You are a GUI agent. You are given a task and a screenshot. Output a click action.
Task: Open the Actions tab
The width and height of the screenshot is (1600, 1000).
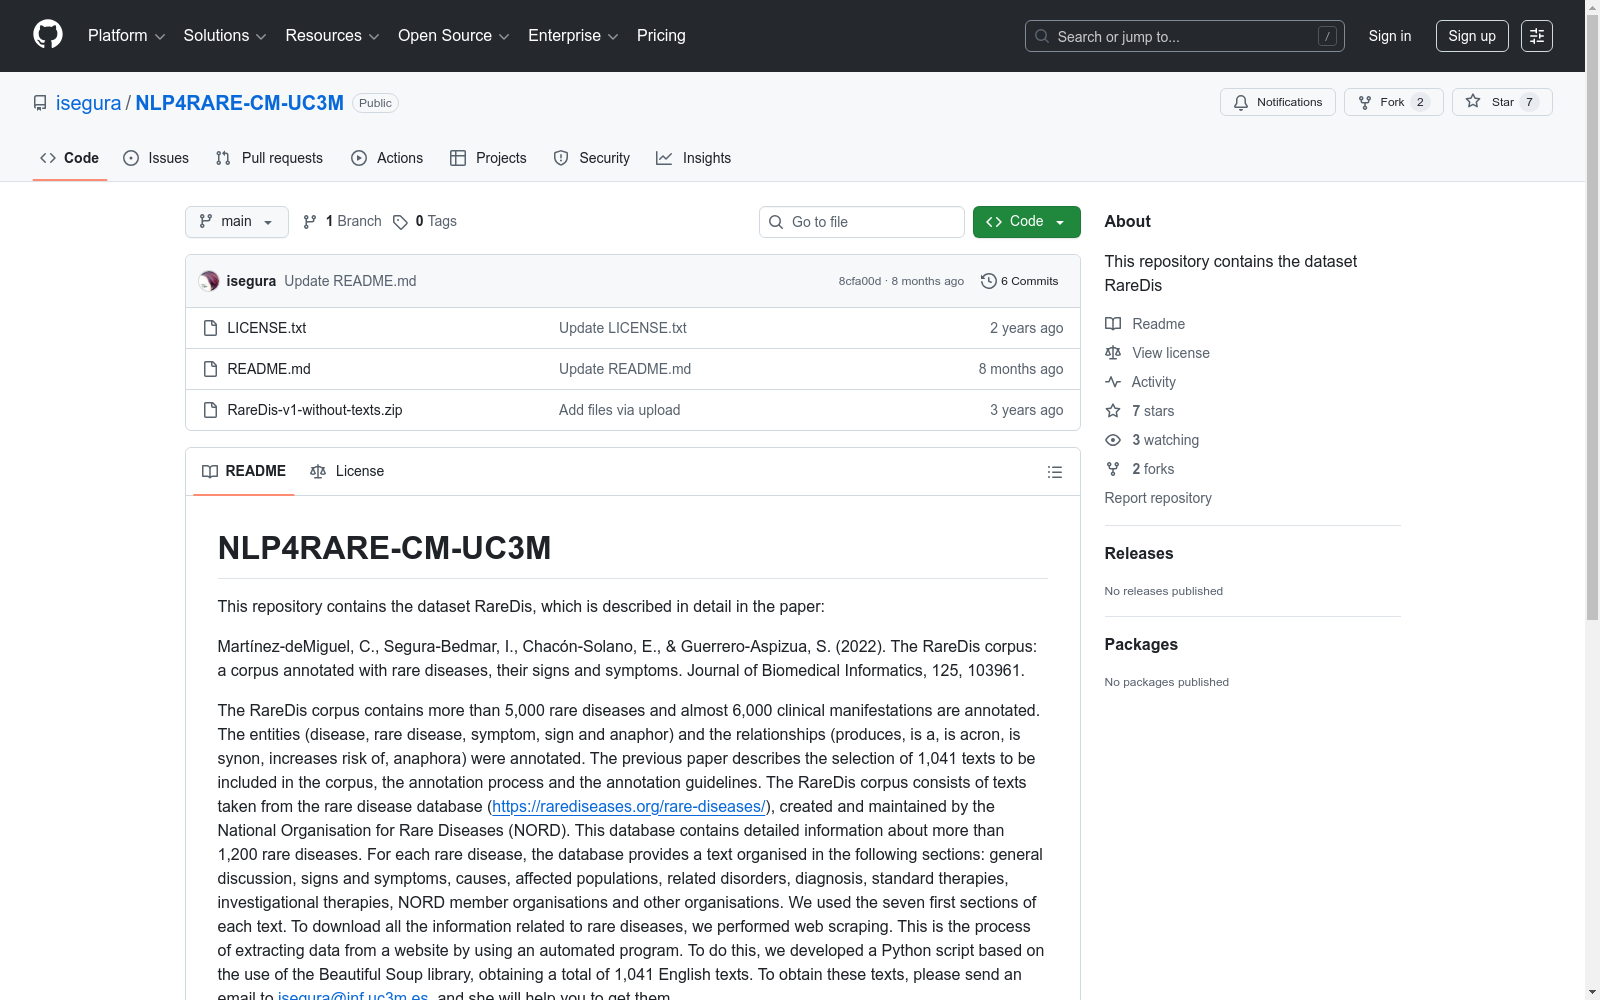pos(387,158)
